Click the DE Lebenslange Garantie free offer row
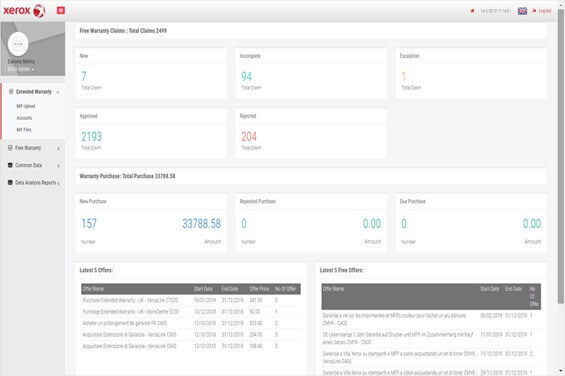Screen dimensions: 565x376 click(x=431, y=338)
